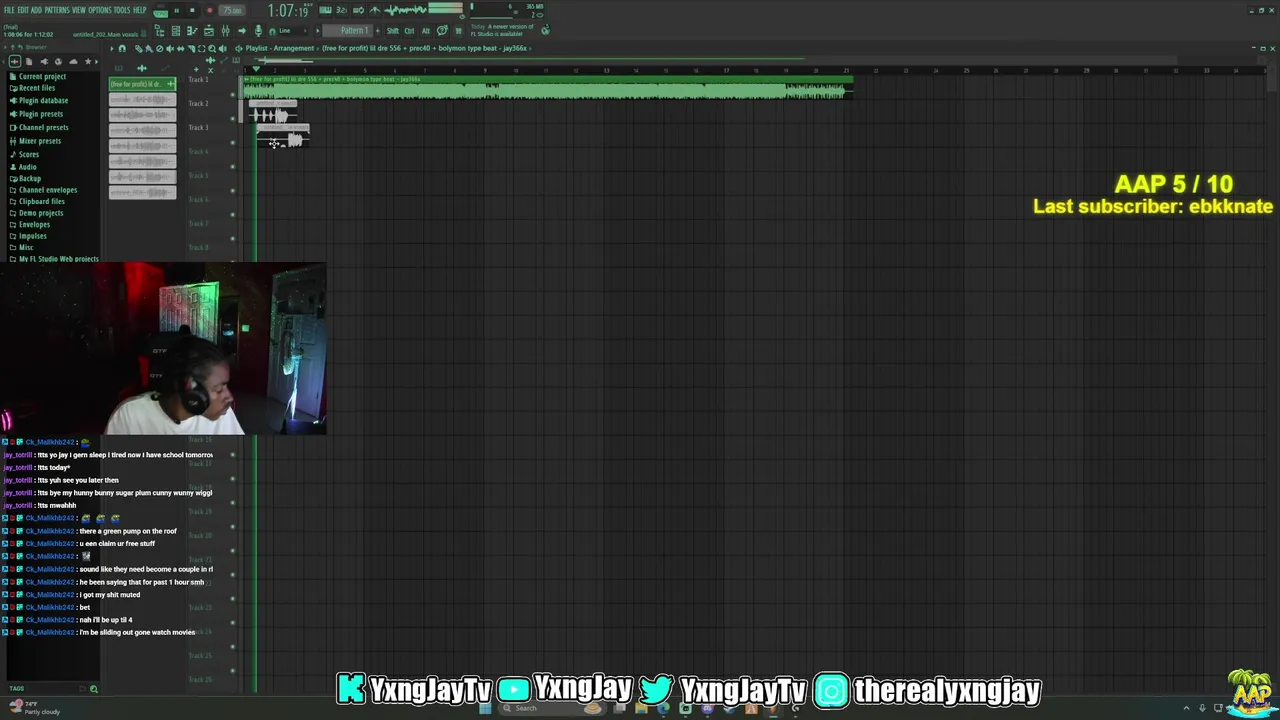Click the record button
1280x720 pixels.
coord(210,10)
